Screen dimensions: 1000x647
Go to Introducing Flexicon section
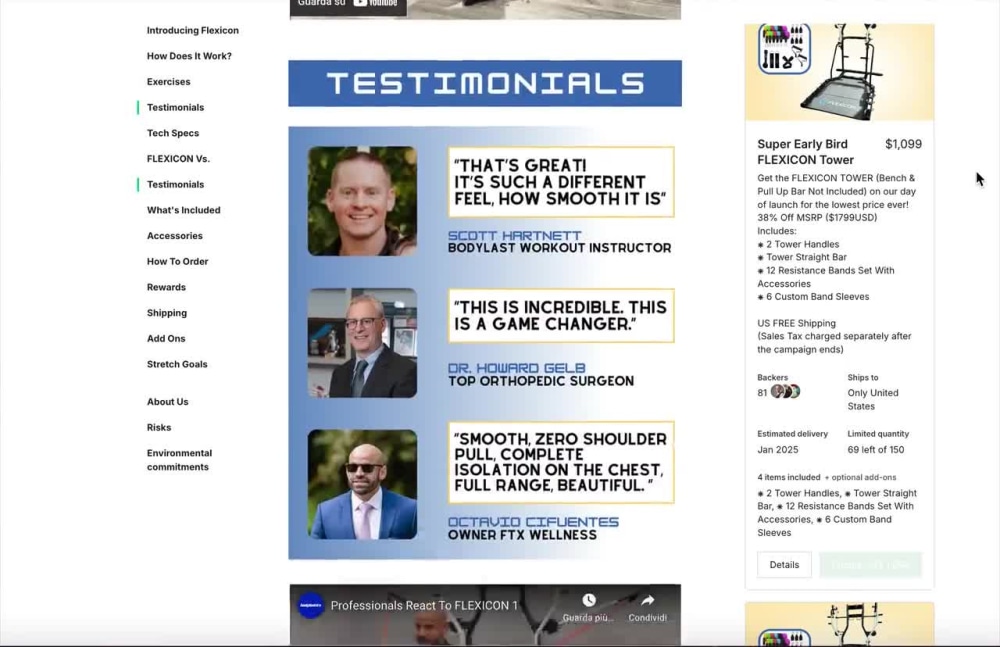coord(193,30)
